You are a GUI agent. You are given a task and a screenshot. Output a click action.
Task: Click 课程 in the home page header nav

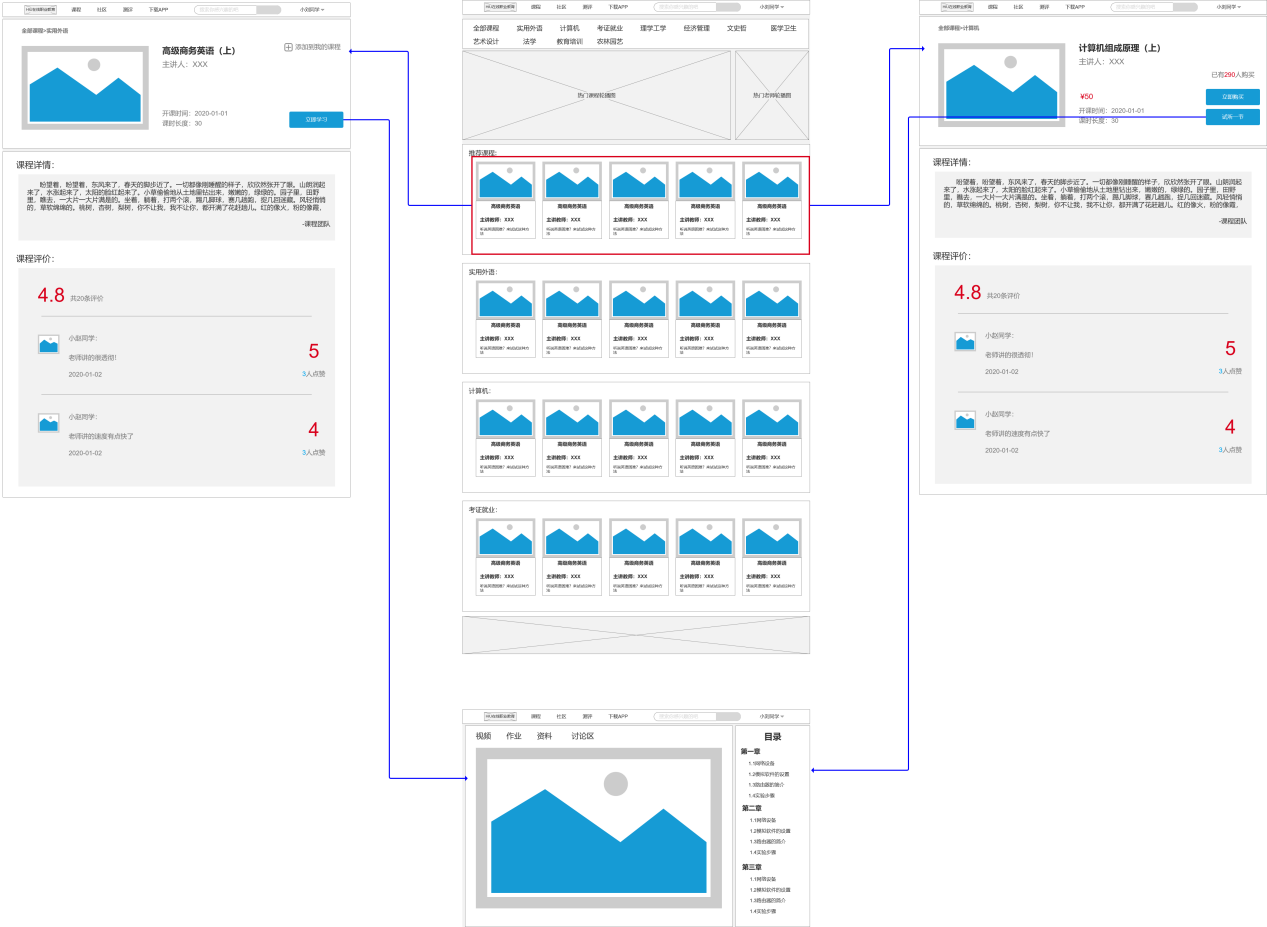click(x=536, y=7)
